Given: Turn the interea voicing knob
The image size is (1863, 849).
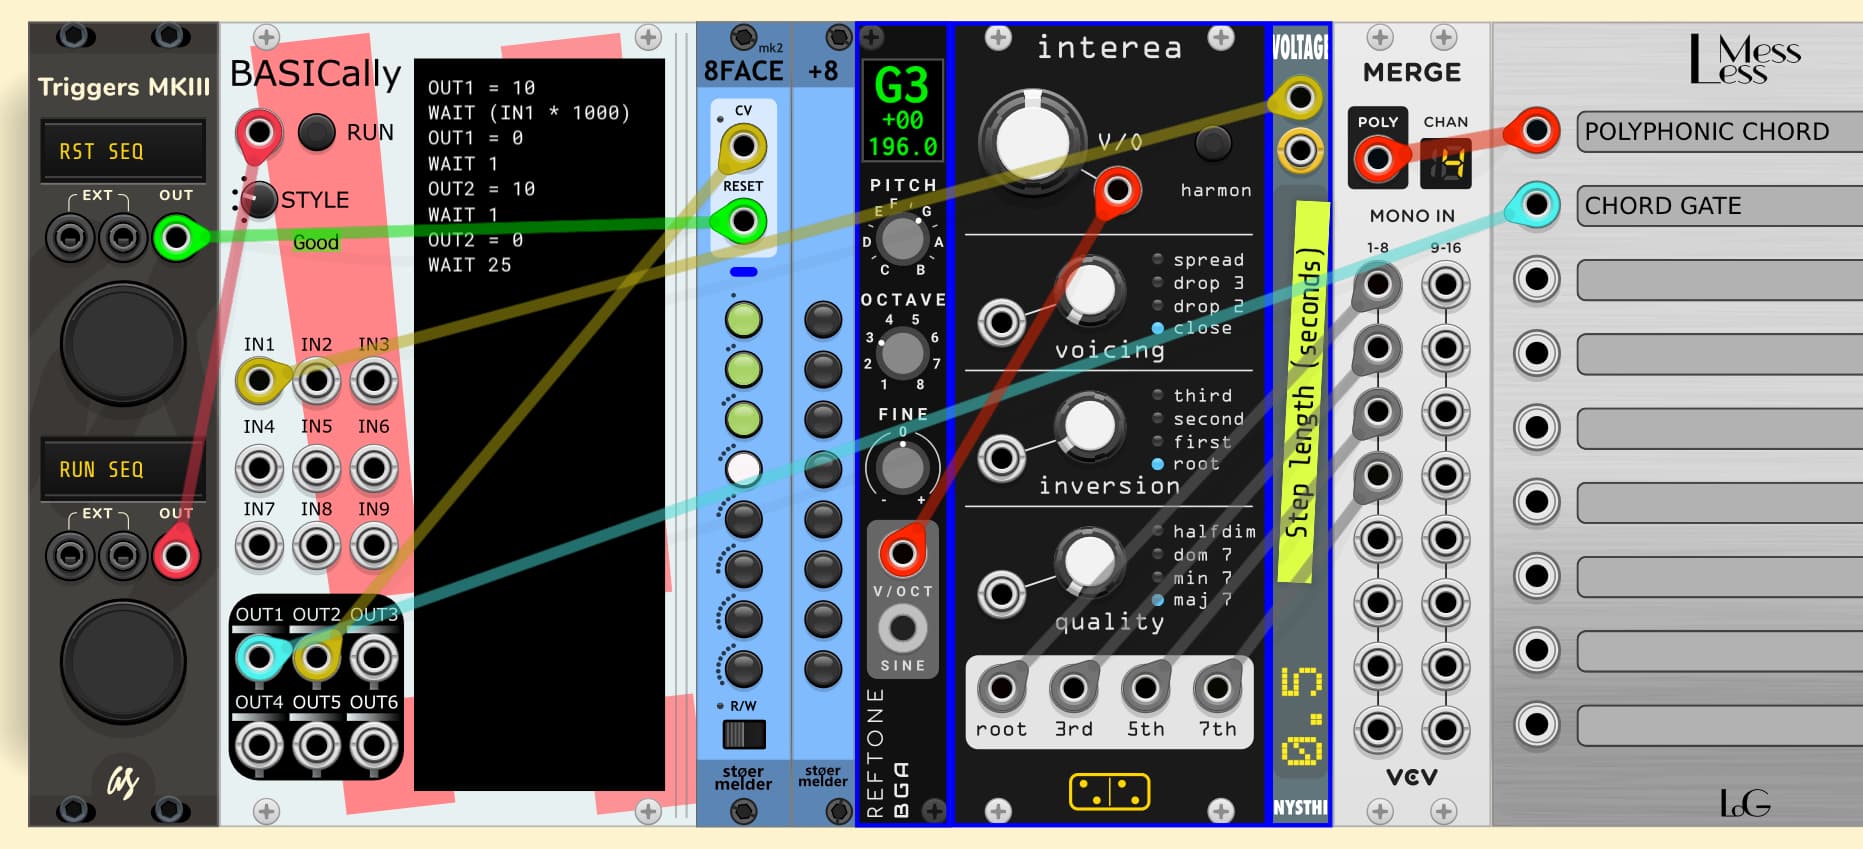Looking at the screenshot, I should [x=1090, y=291].
